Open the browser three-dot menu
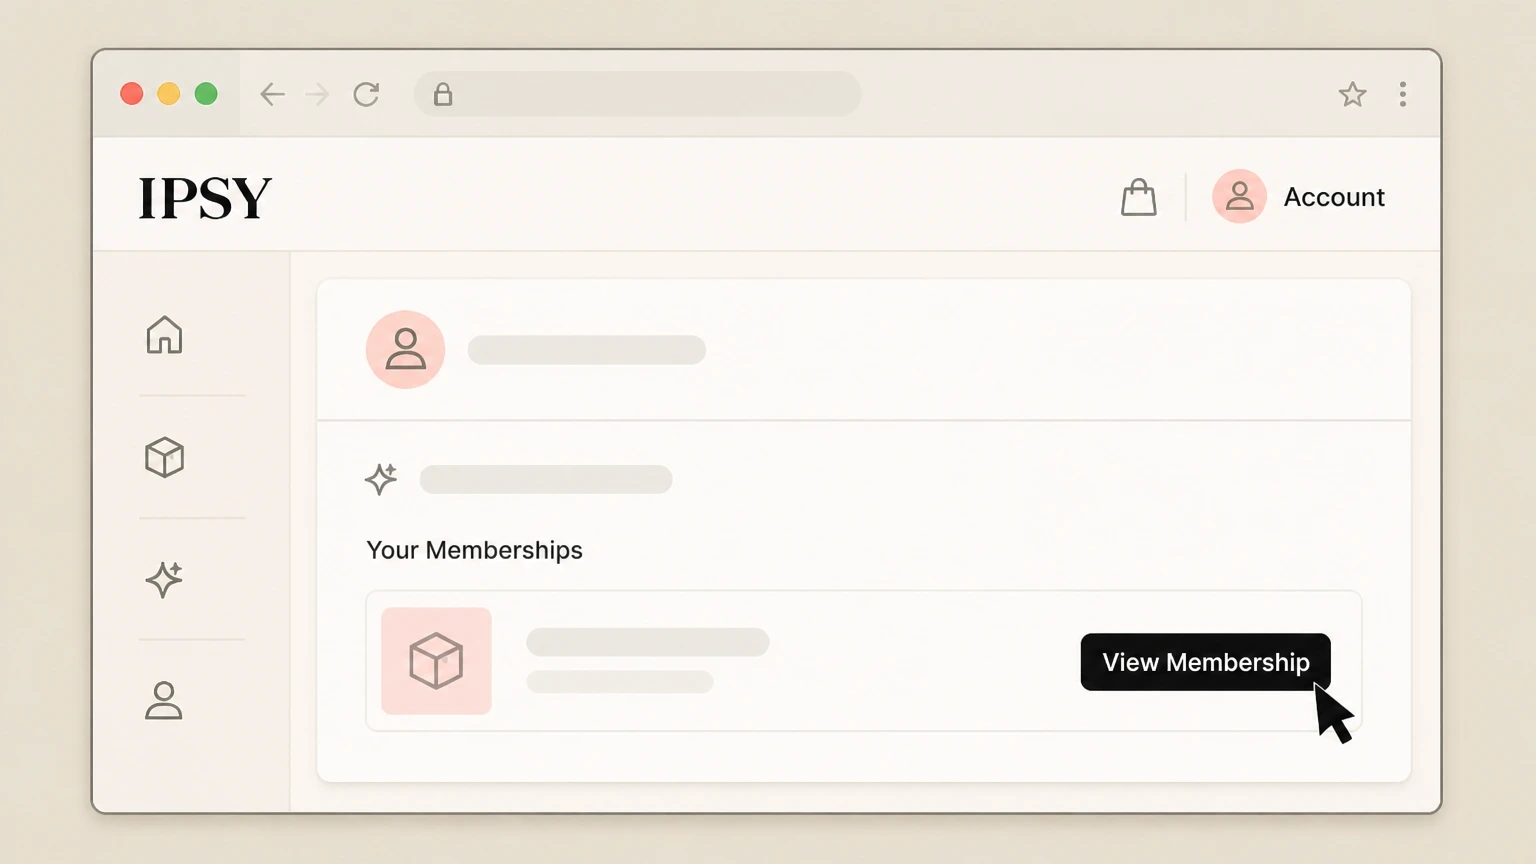Viewport: 1536px width, 864px height. click(1403, 94)
